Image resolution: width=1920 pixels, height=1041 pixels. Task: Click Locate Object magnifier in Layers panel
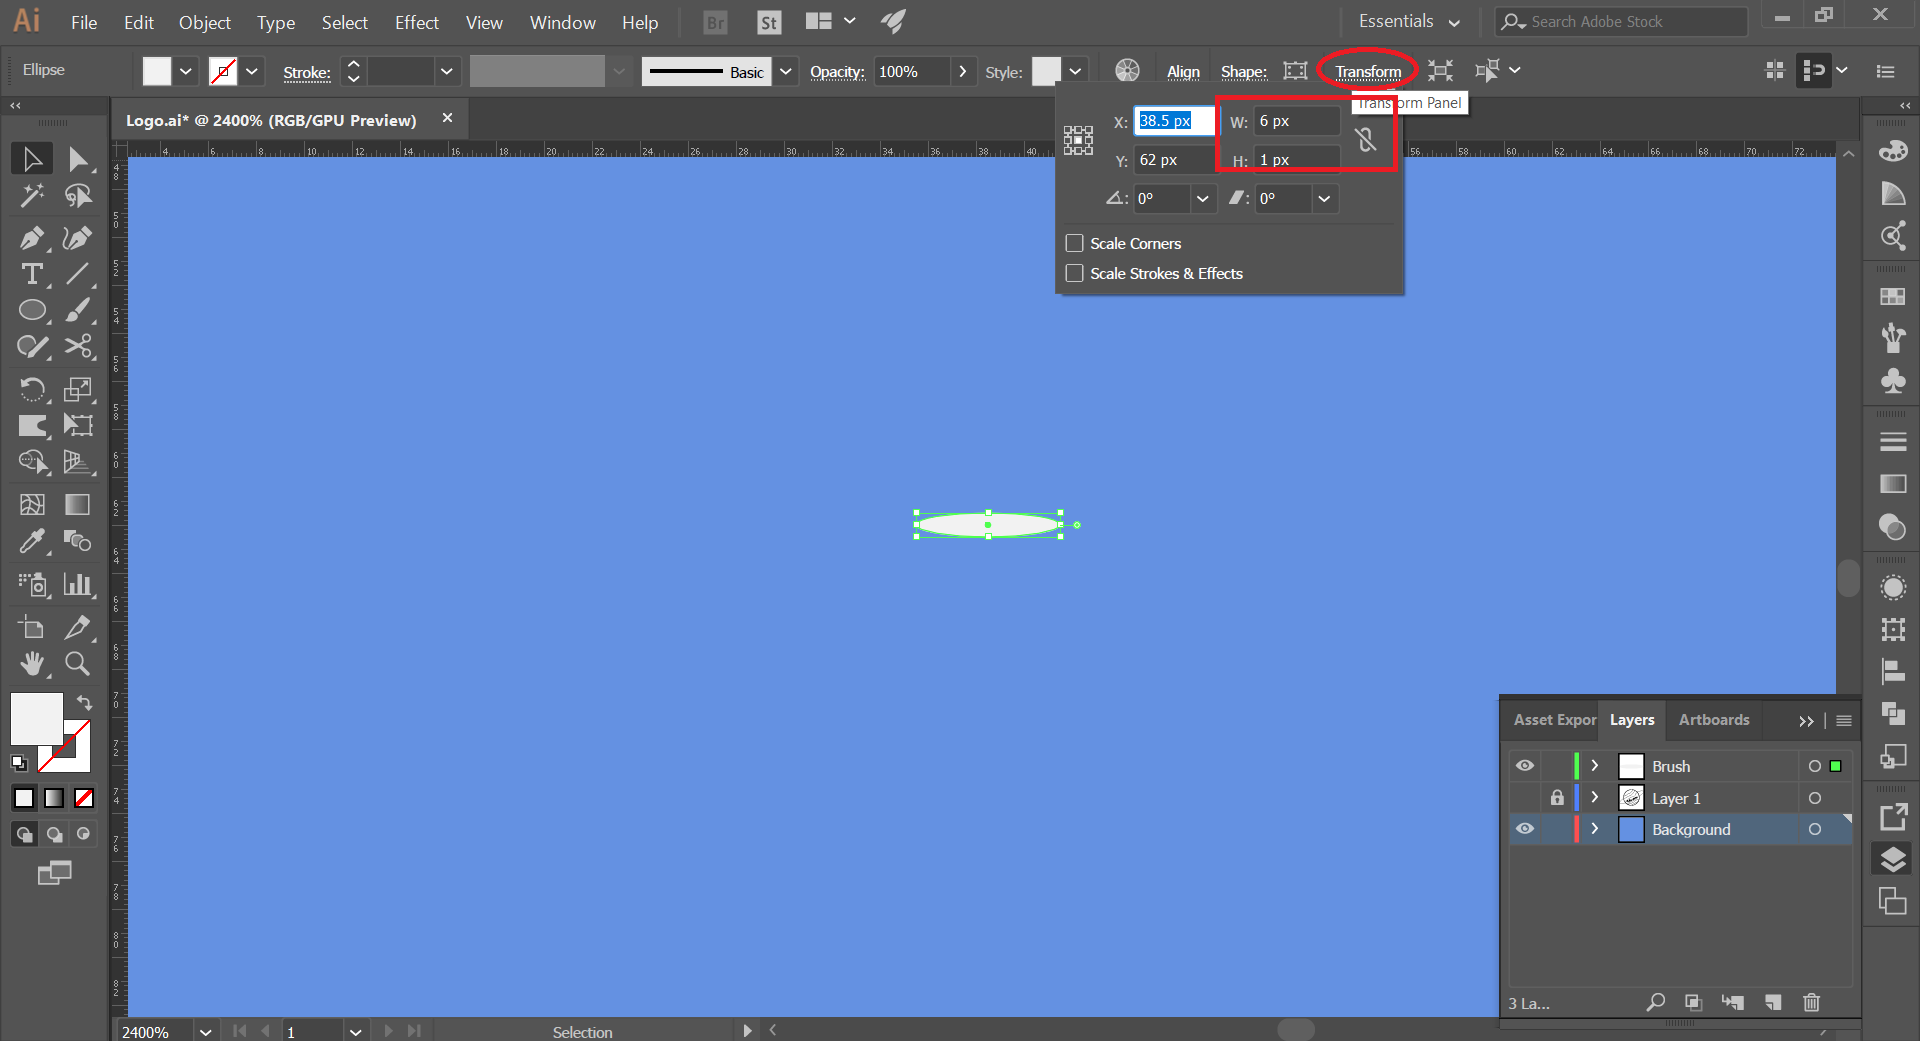pyautogui.click(x=1656, y=1002)
